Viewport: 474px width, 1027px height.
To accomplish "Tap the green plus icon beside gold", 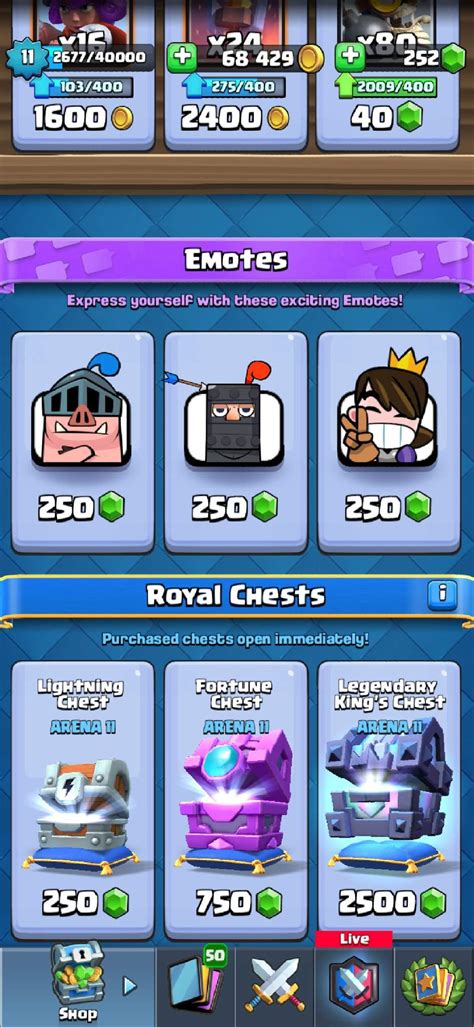I will [181, 58].
